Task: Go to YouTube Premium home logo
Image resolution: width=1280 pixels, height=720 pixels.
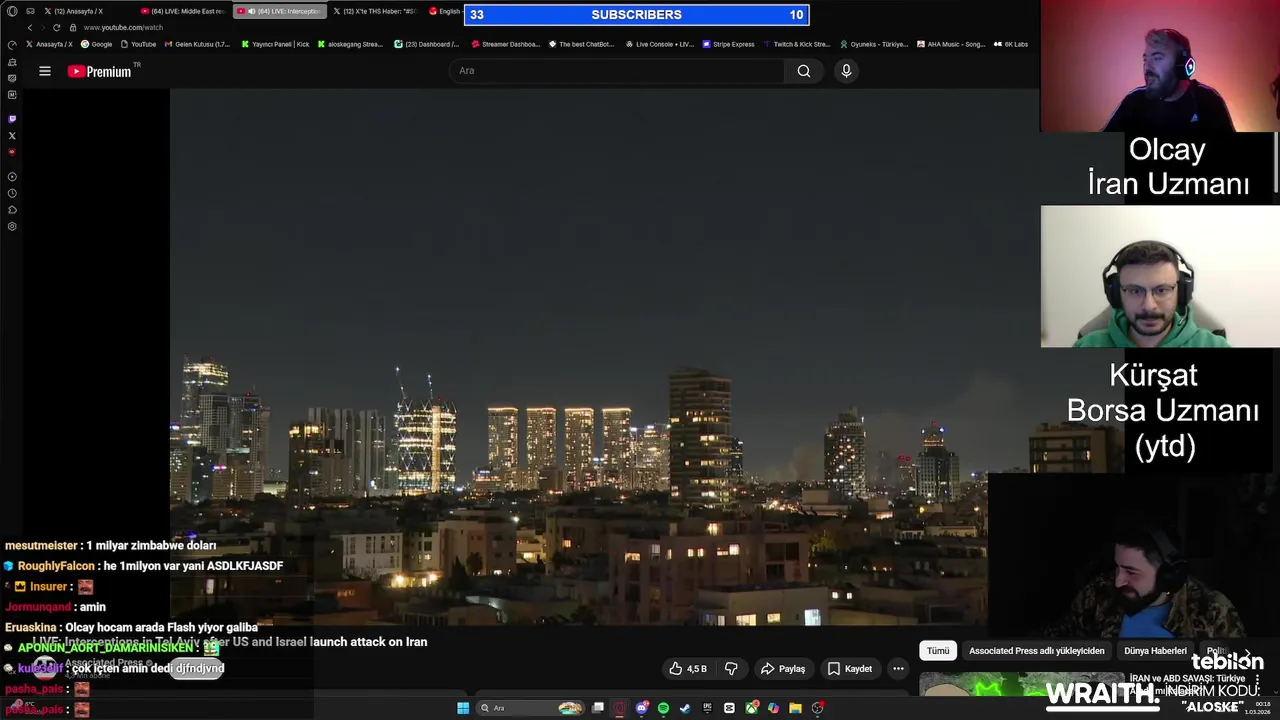Action: pyautogui.click(x=100, y=71)
